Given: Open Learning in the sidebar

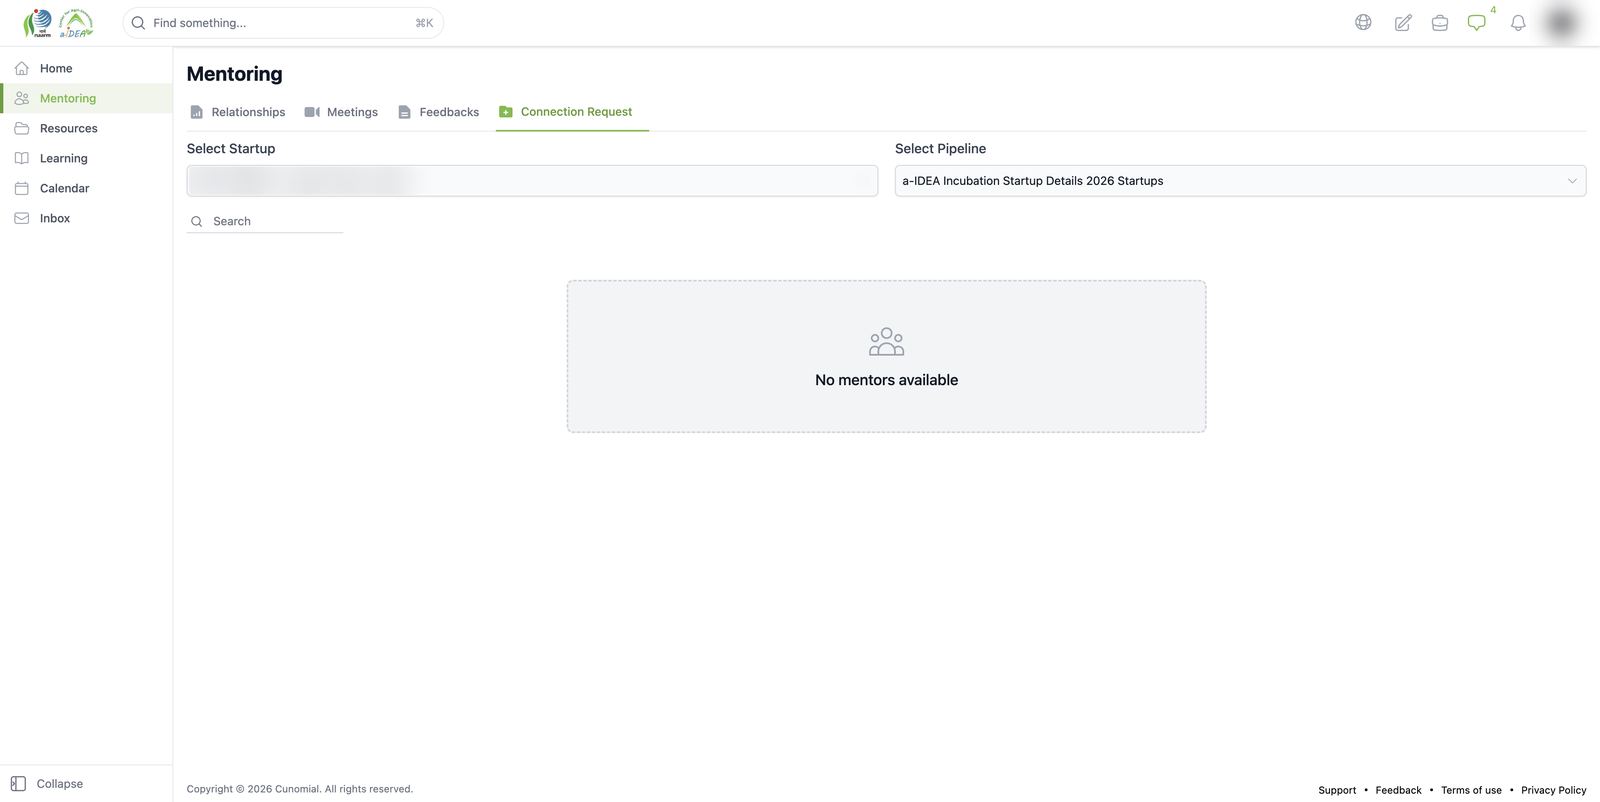Looking at the screenshot, I should (86, 158).
